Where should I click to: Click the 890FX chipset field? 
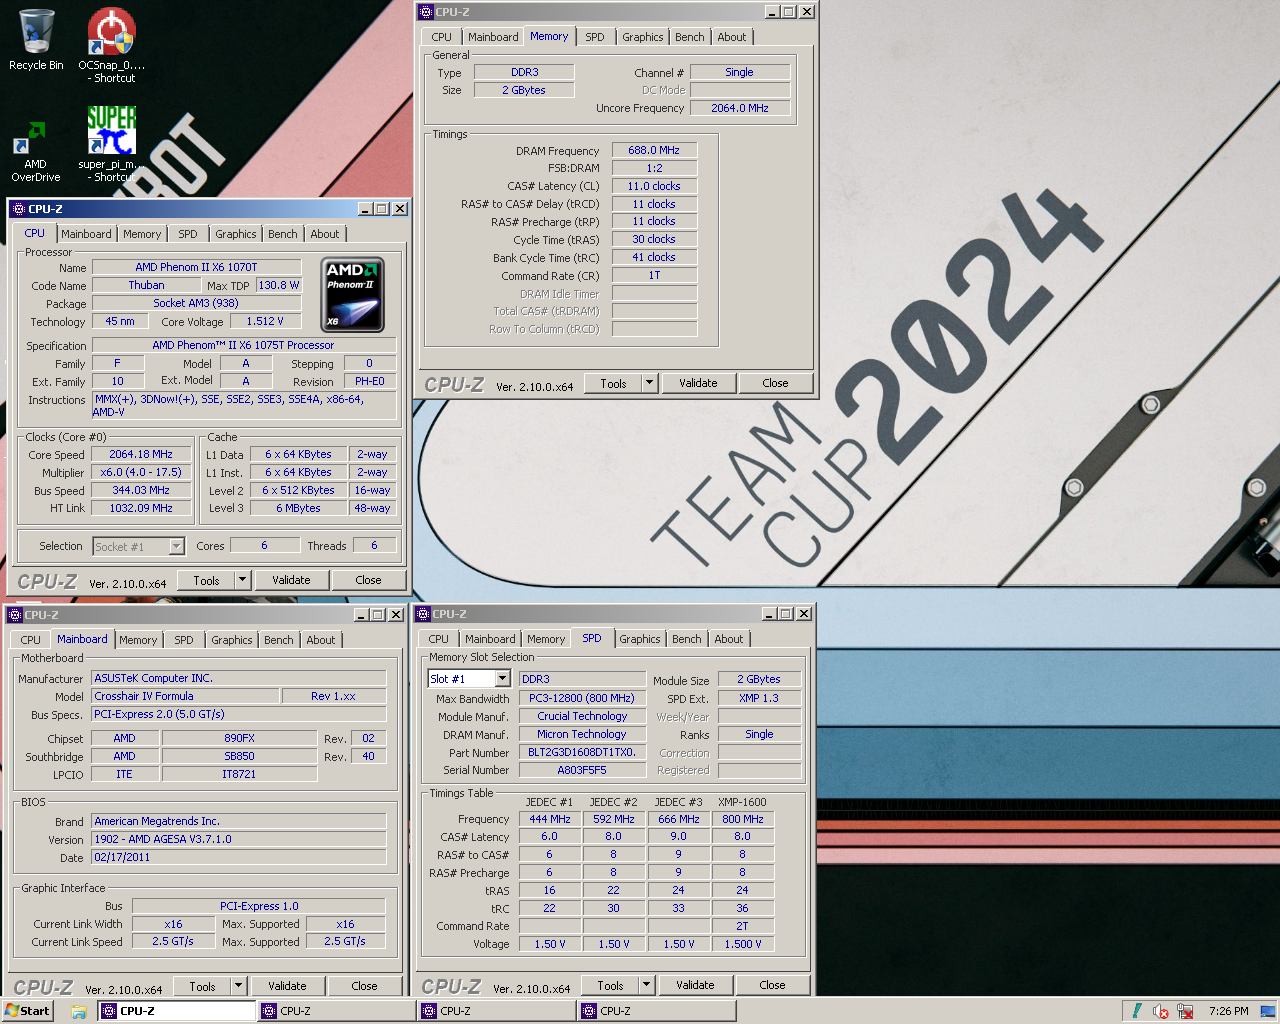239,738
